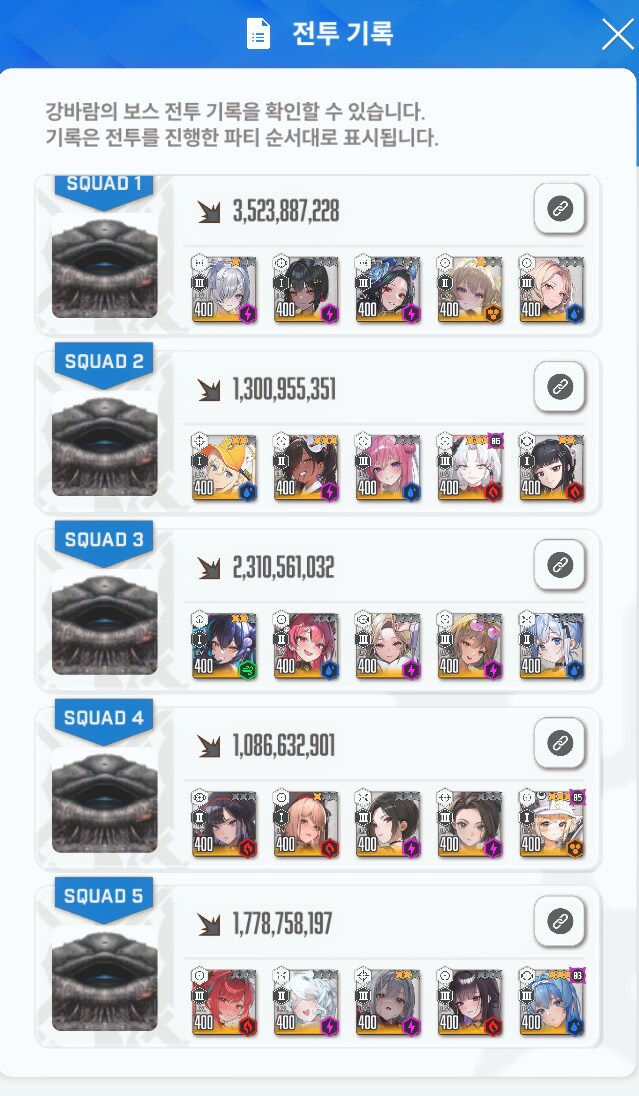Click Squad 4 damage icon beside 1,086,632,901
The image size is (639, 1096).
(x=208, y=746)
